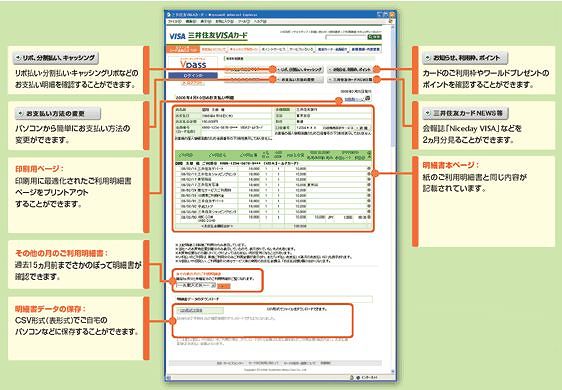Image resolution: width=562 pixels, height=390 pixels.
Task: Click the printer icon beside the print link
Action: pyautogui.click(x=367, y=99)
